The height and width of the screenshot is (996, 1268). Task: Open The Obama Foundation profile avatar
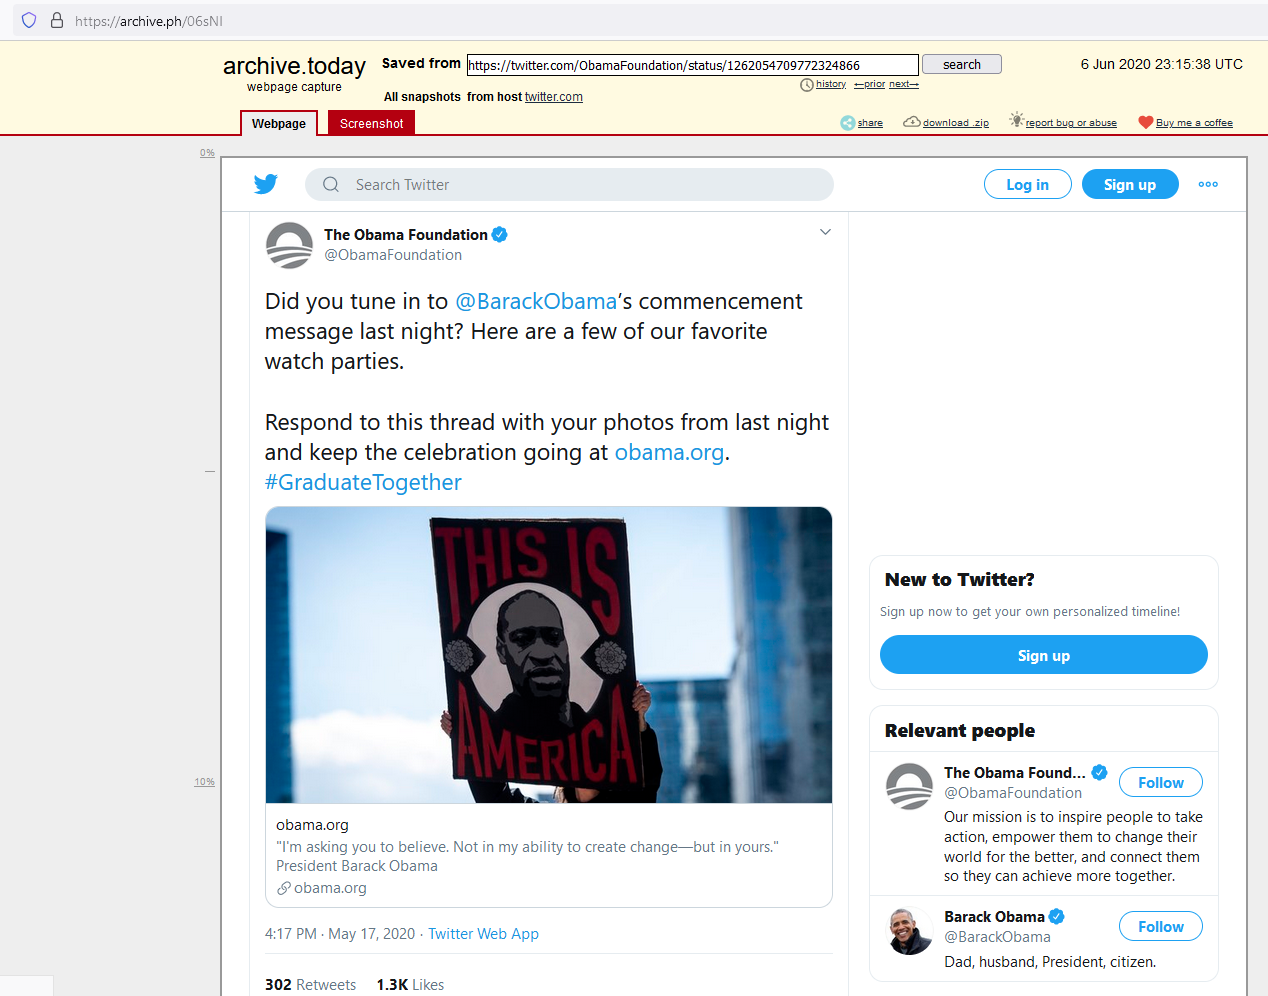[290, 245]
